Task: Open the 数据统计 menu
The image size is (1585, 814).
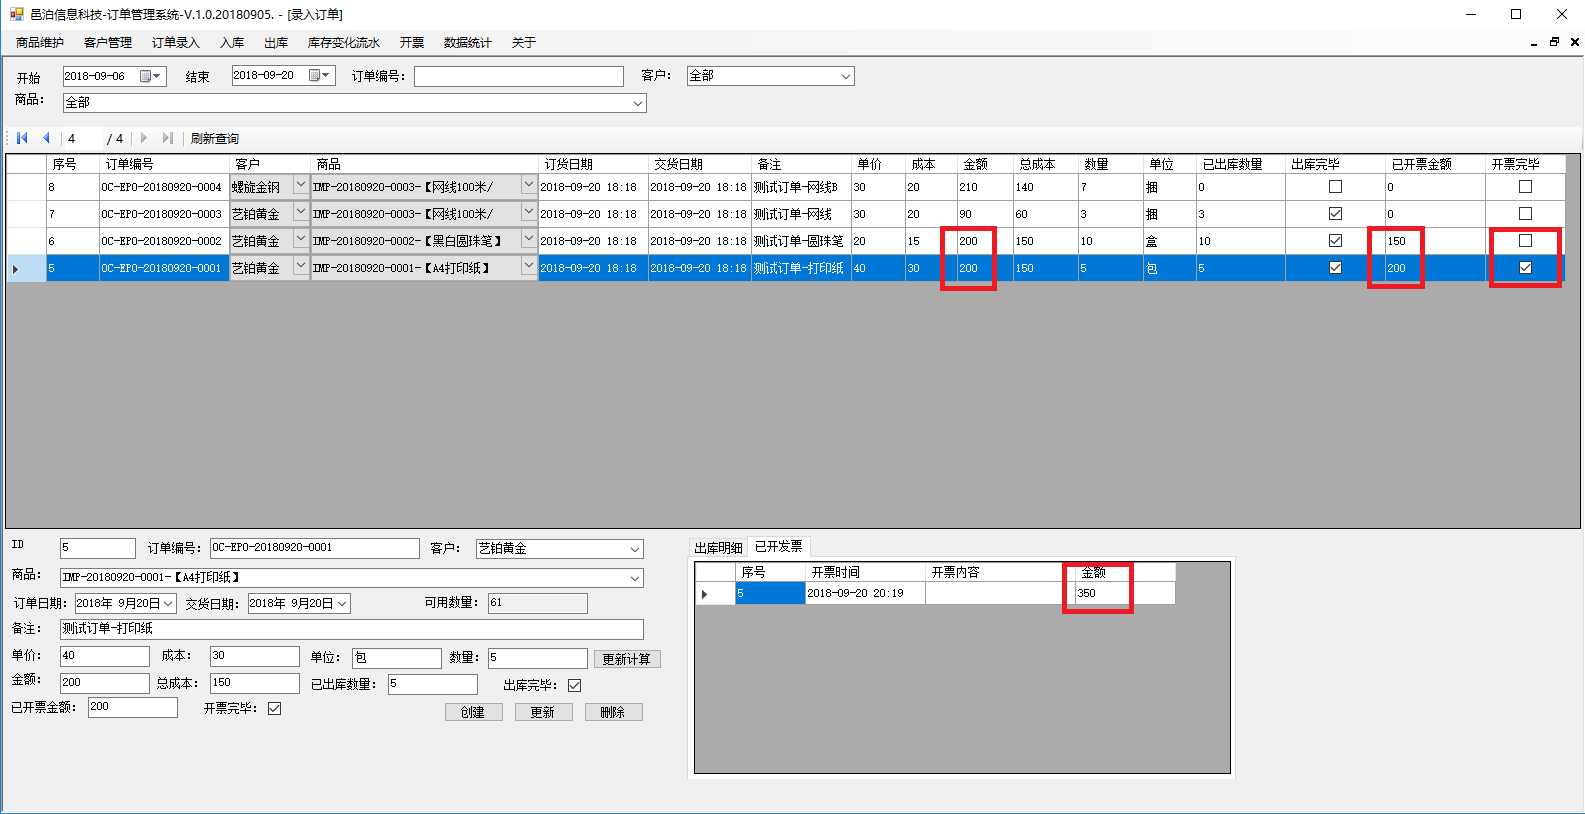Action: coord(468,43)
